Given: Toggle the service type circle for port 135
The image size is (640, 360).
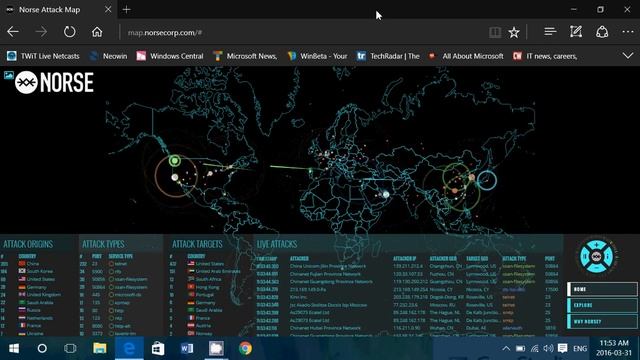Looking at the screenshot, I should click(x=111, y=302).
